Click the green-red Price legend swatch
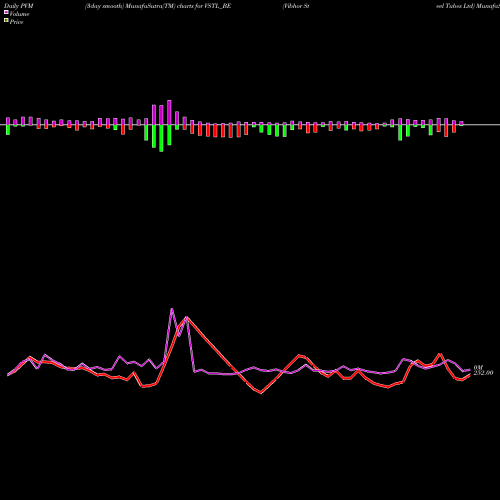Screen dimensions: 500x500 [6, 20]
